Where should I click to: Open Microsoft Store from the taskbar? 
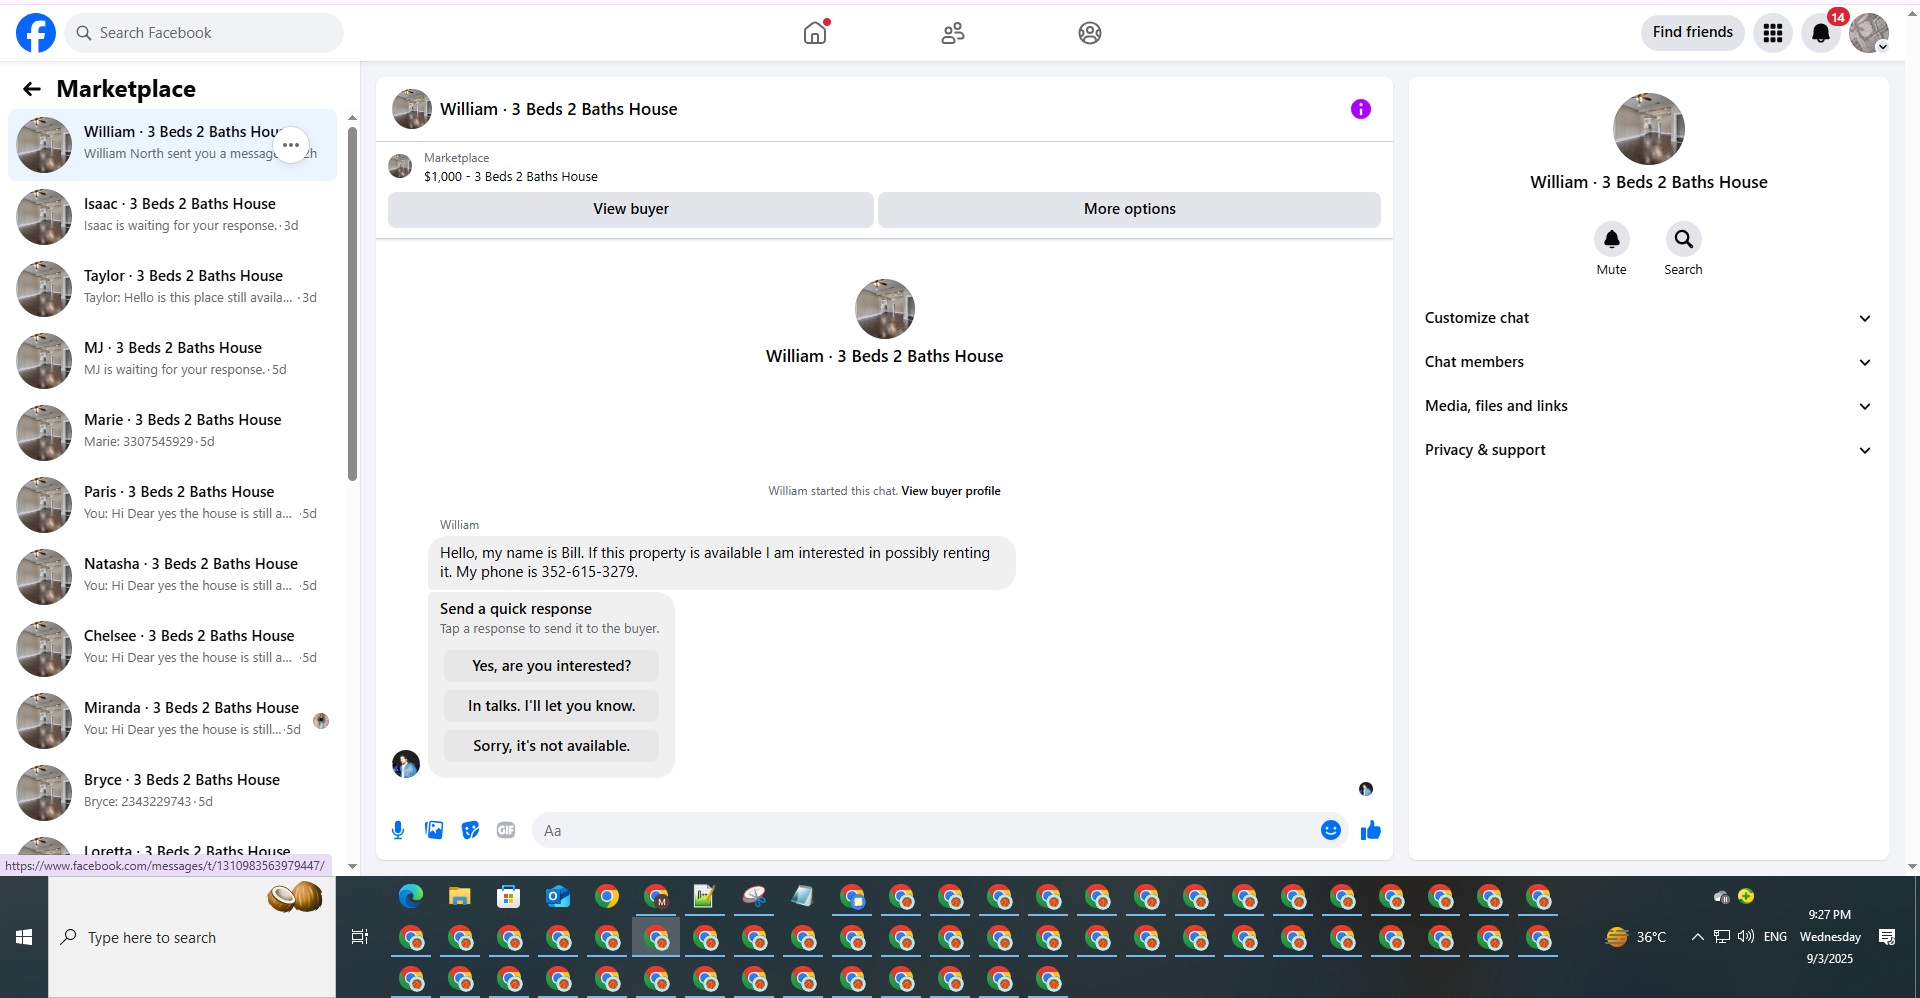tap(509, 896)
